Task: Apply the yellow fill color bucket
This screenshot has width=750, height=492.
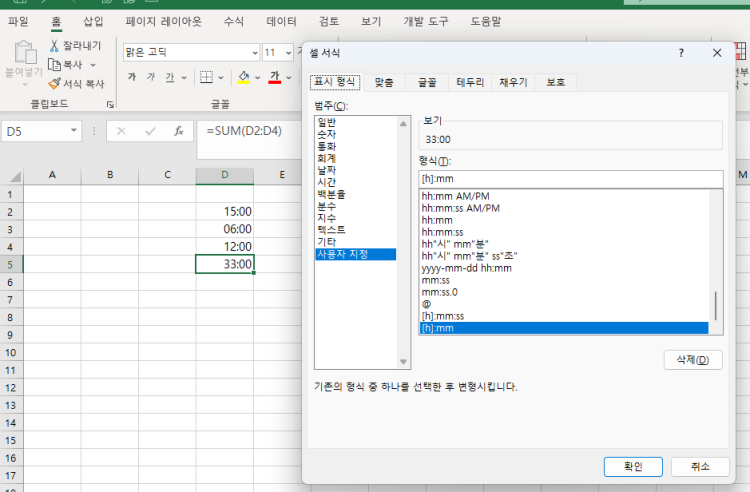Action: click(244, 77)
